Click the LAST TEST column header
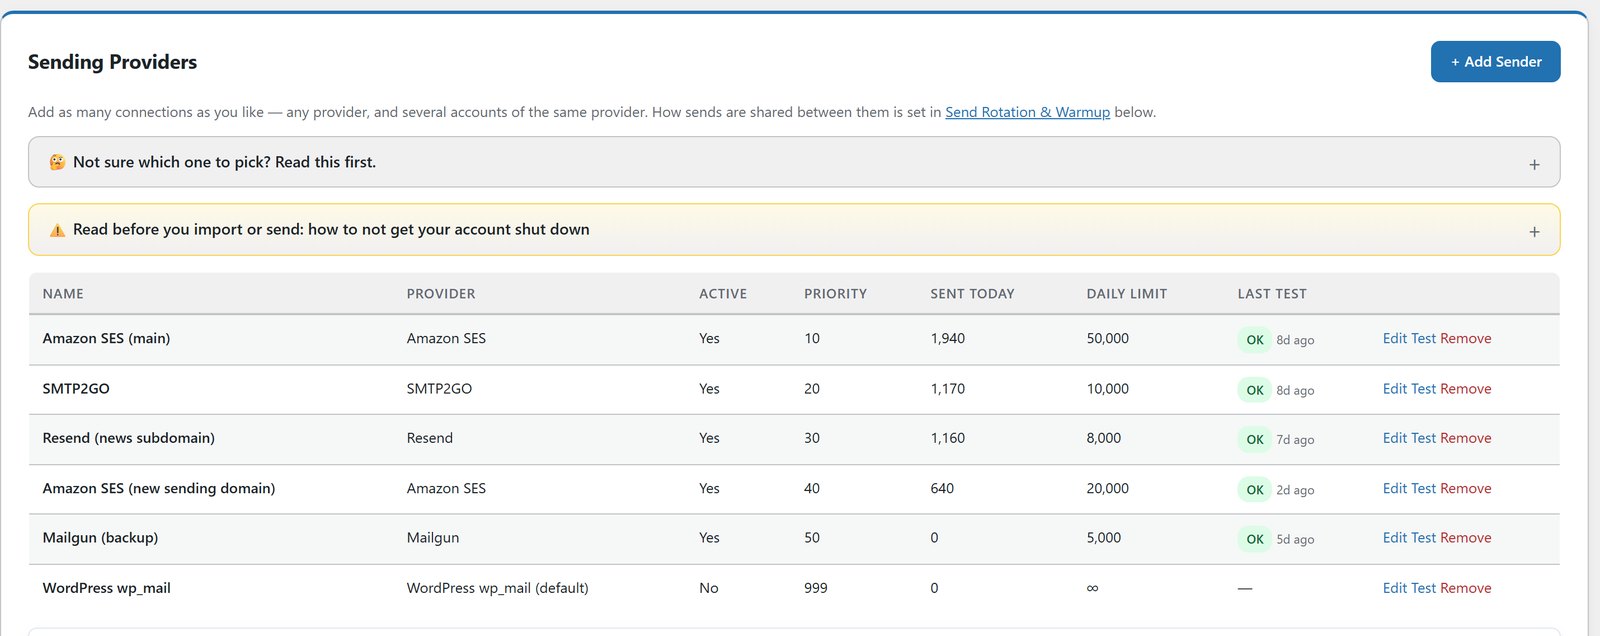1600x636 pixels. pyautogui.click(x=1272, y=294)
